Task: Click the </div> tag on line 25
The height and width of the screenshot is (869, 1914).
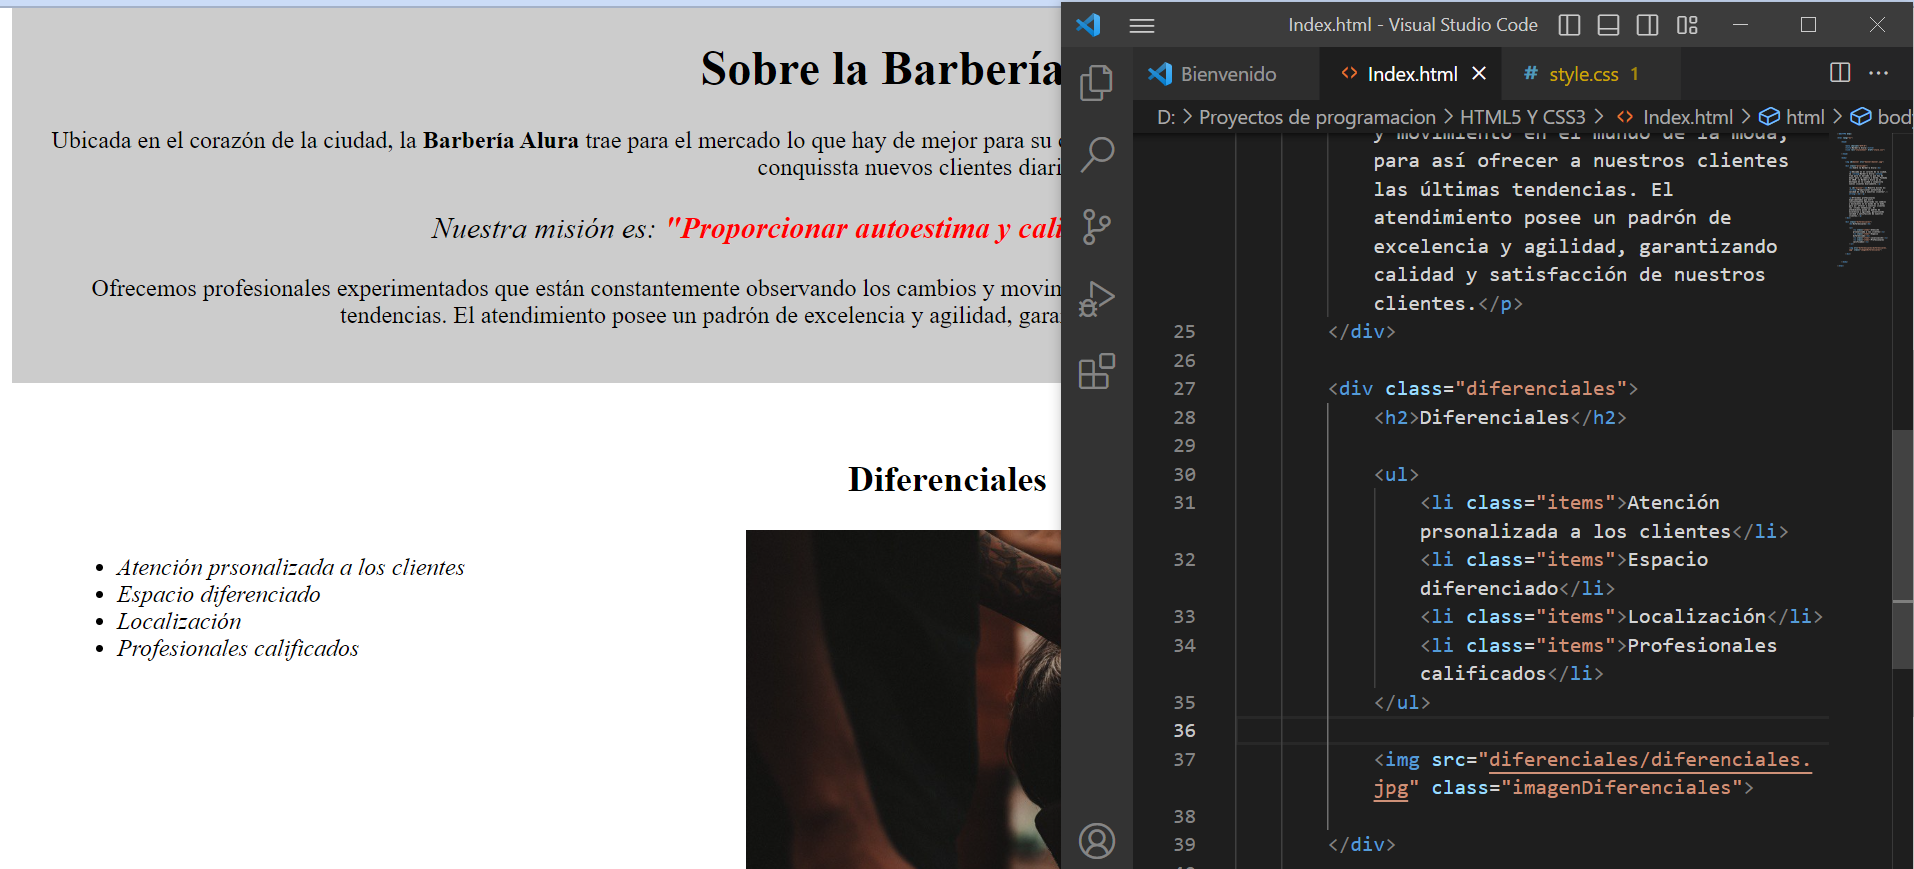Action: [x=1361, y=331]
